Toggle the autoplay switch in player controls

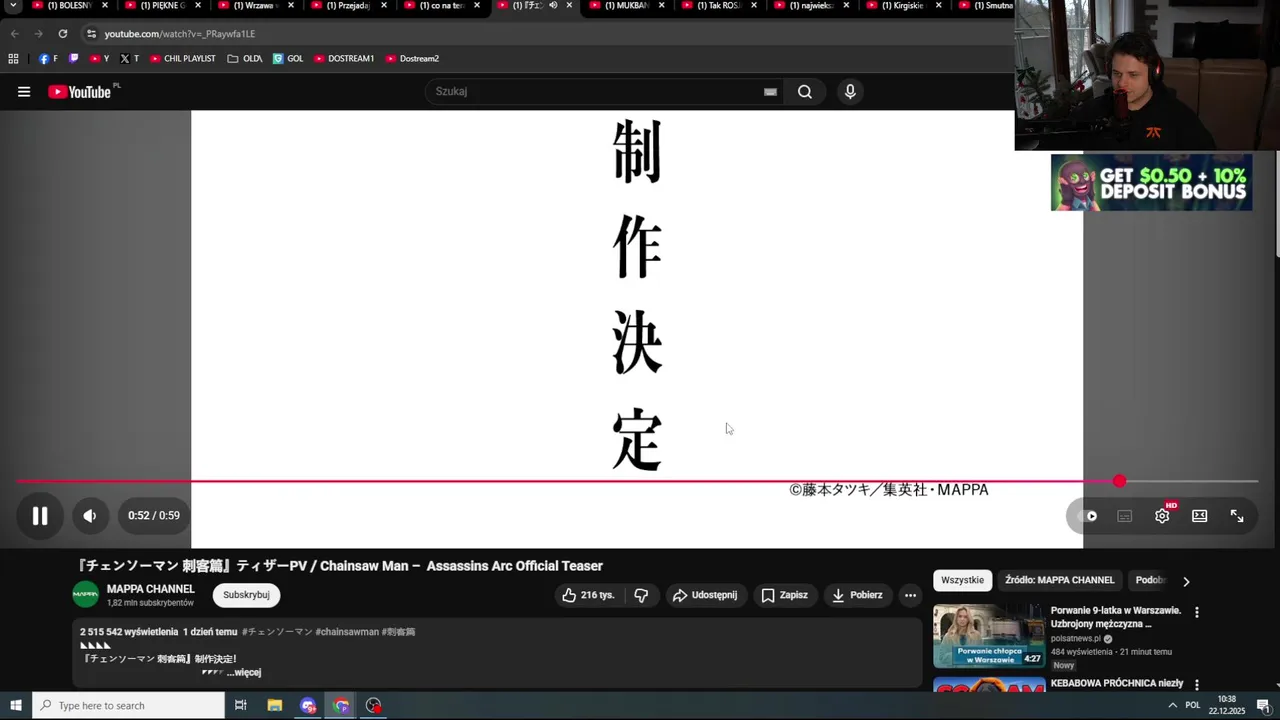click(x=1087, y=516)
